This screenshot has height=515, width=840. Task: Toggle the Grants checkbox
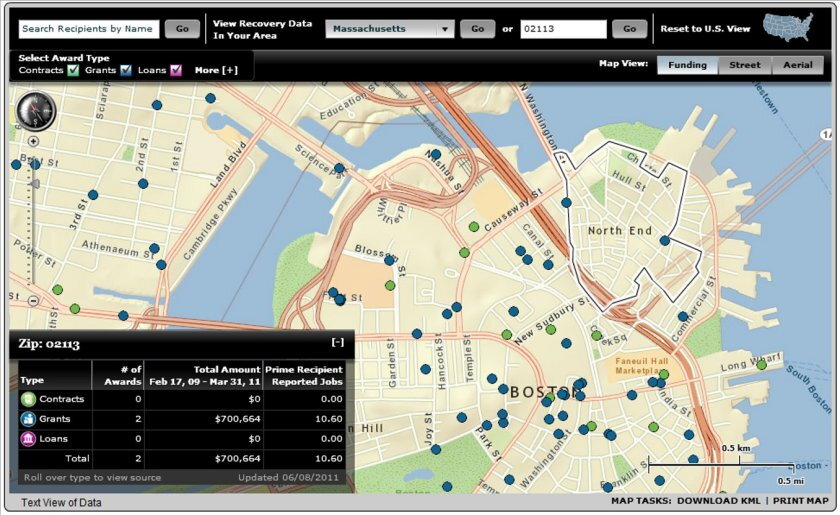tap(126, 70)
